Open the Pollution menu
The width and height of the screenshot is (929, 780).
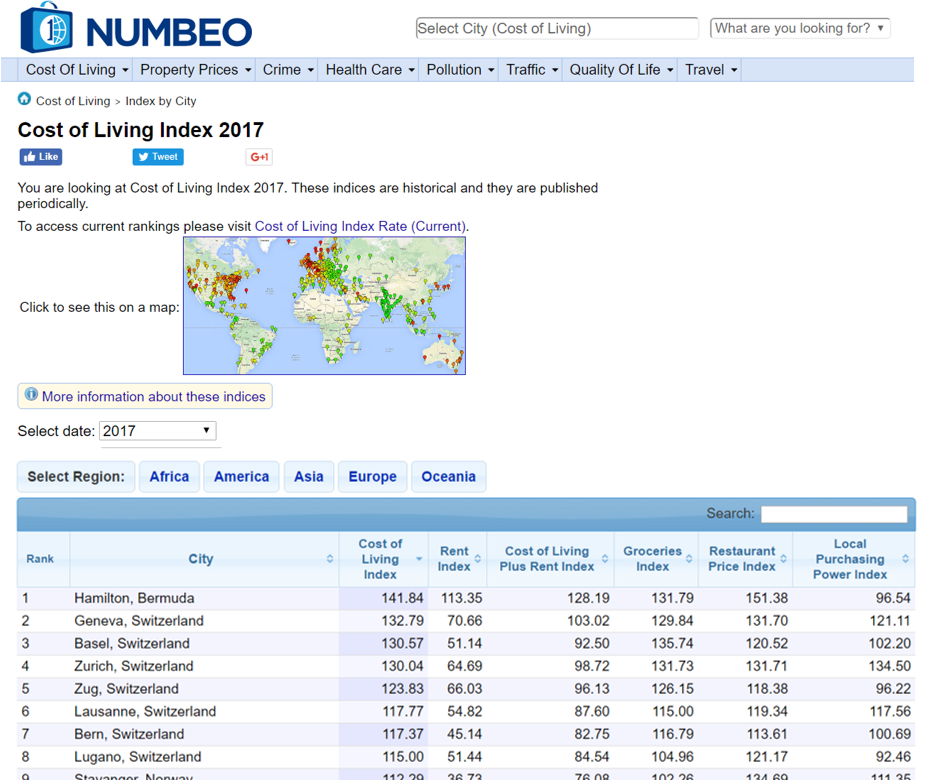click(x=460, y=70)
